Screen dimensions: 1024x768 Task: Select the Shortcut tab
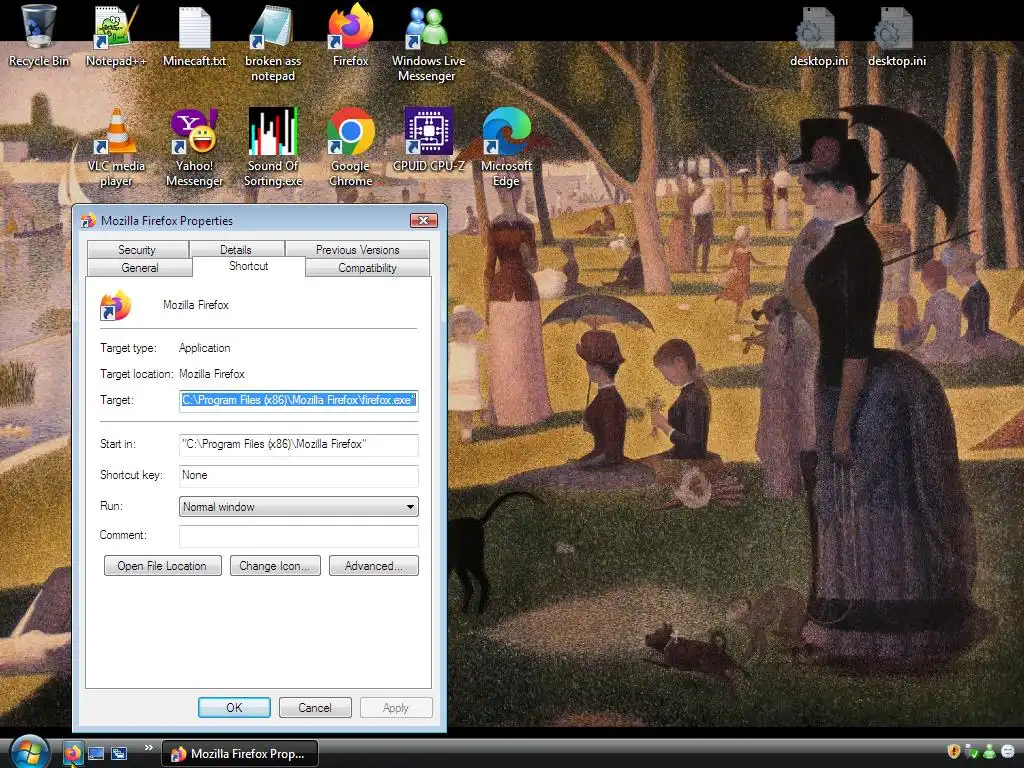(x=249, y=266)
